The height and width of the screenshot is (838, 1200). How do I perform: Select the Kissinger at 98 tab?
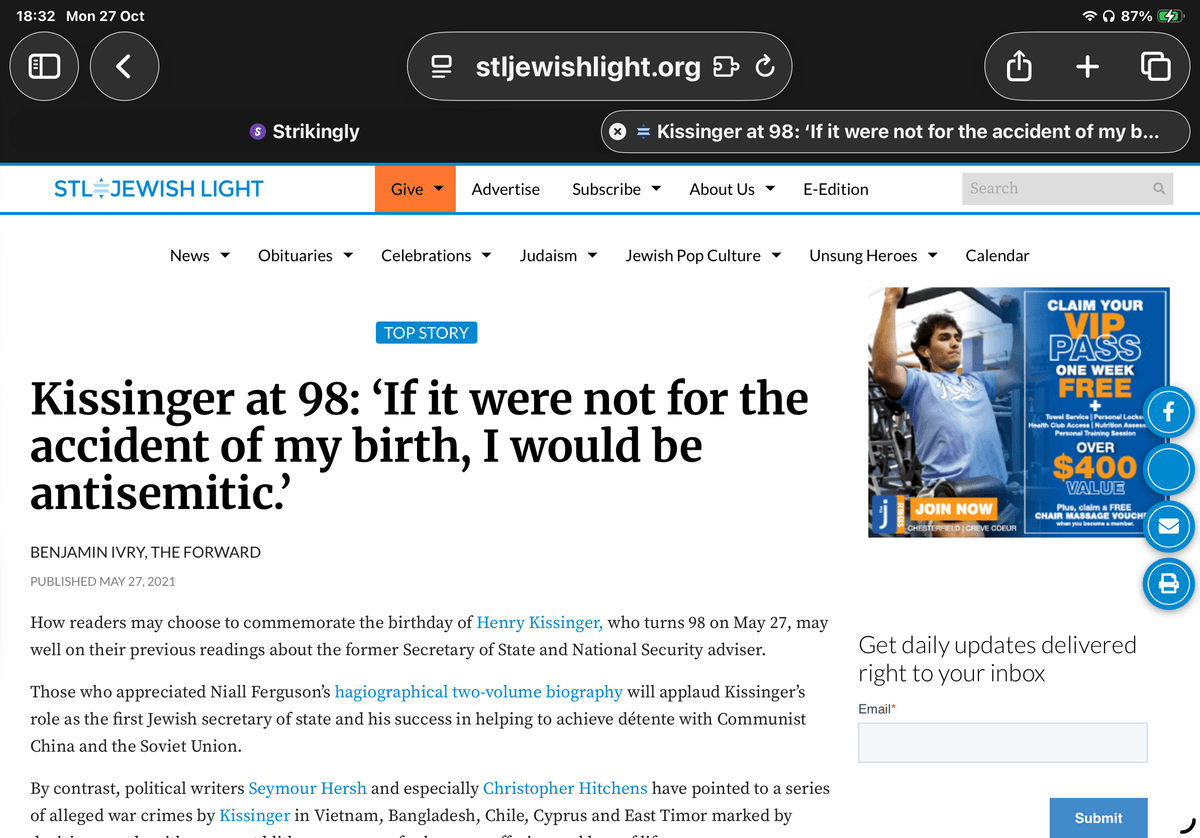pyautogui.click(x=897, y=131)
